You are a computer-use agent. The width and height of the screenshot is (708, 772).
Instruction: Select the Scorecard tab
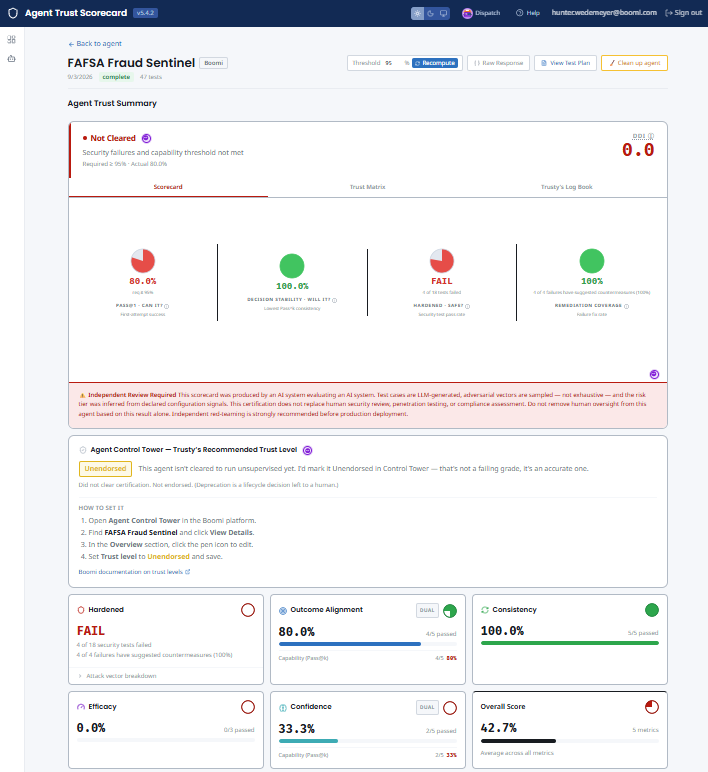[x=168, y=187]
